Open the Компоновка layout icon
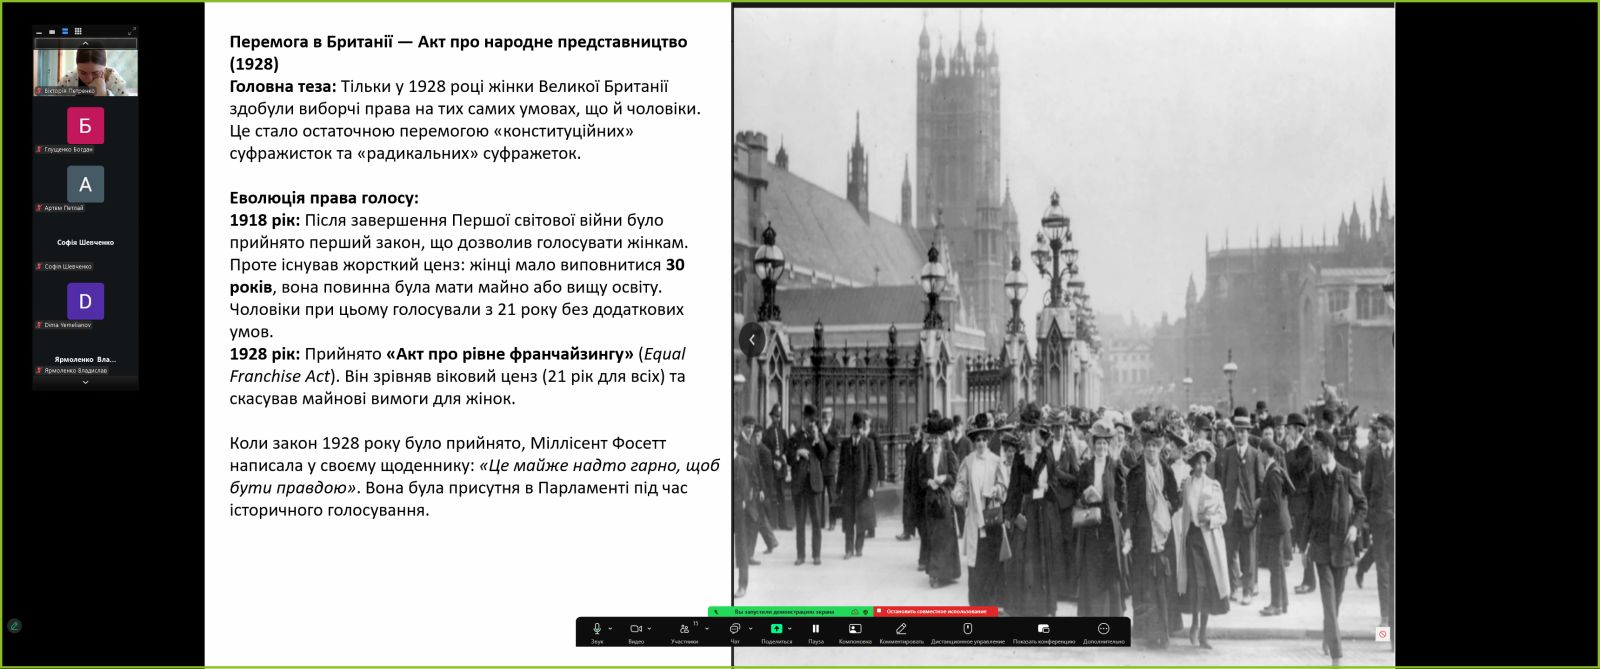This screenshot has height=669, width=1600. pyautogui.click(x=855, y=630)
